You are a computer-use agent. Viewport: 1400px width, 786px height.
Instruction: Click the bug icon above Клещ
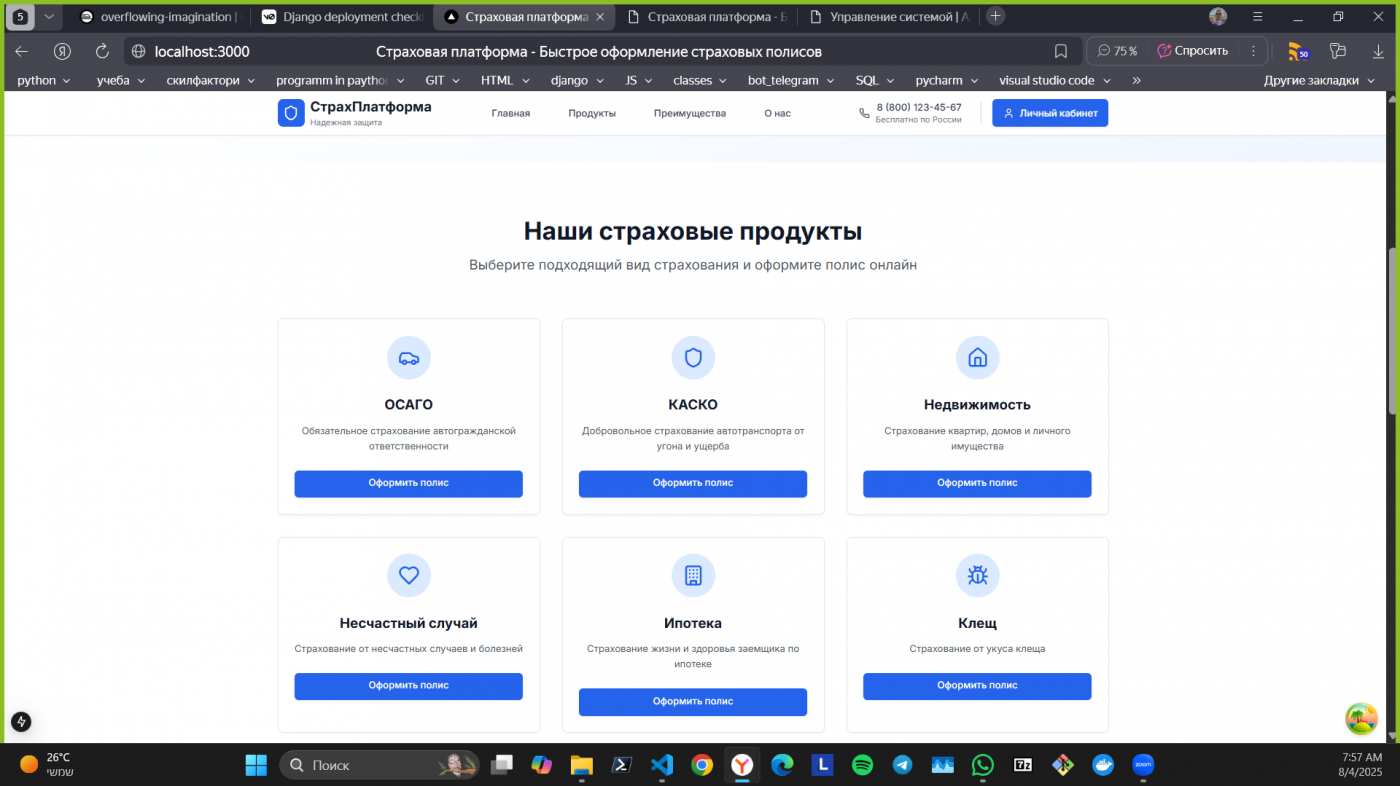tap(978, 575)
